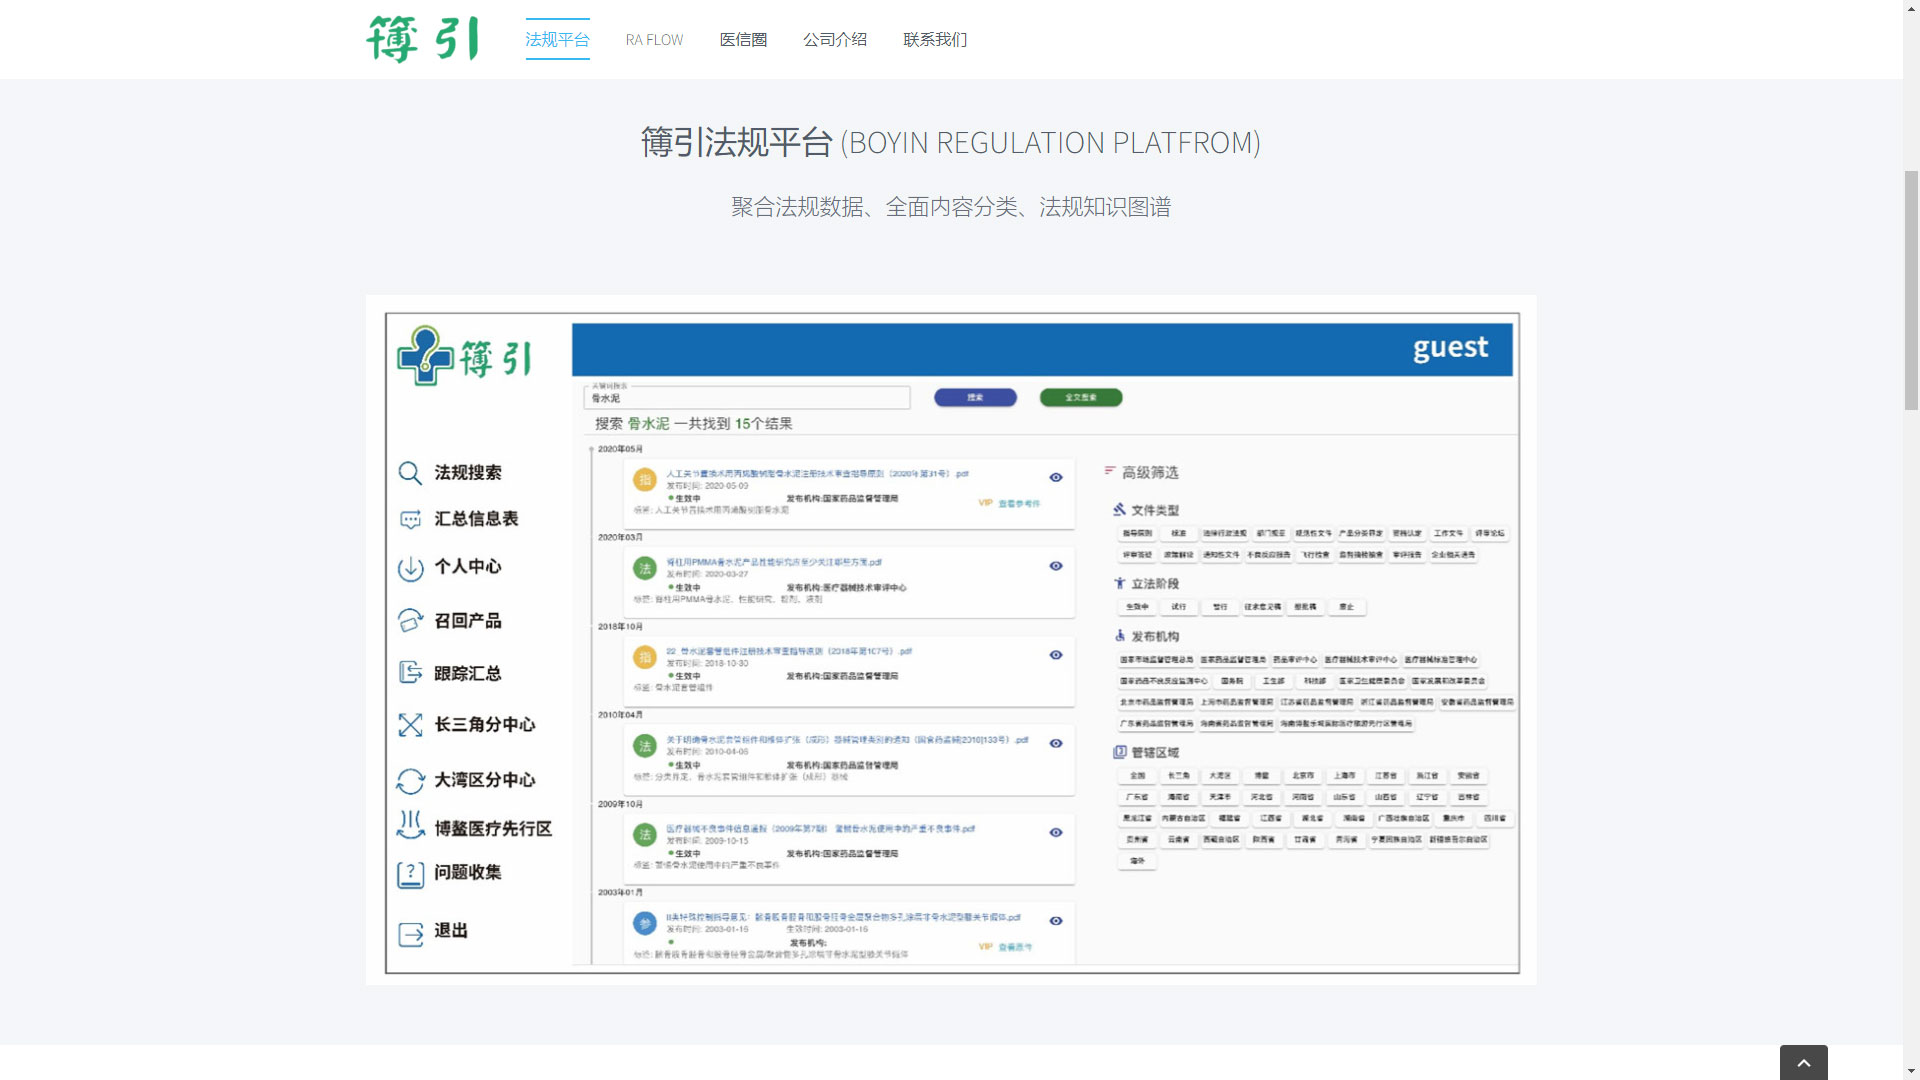Open the 医信圈 nav item
1920x1080 pixels.
(743, 40)
